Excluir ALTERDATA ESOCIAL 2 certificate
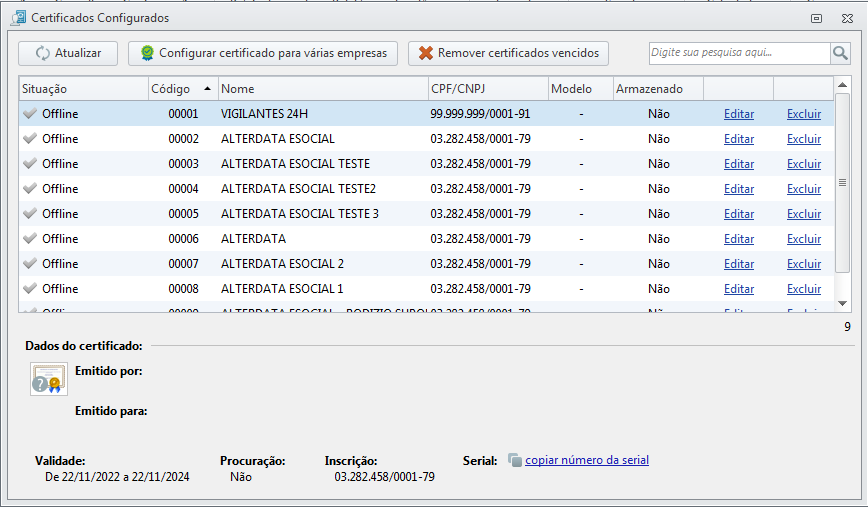 point(804,263)
